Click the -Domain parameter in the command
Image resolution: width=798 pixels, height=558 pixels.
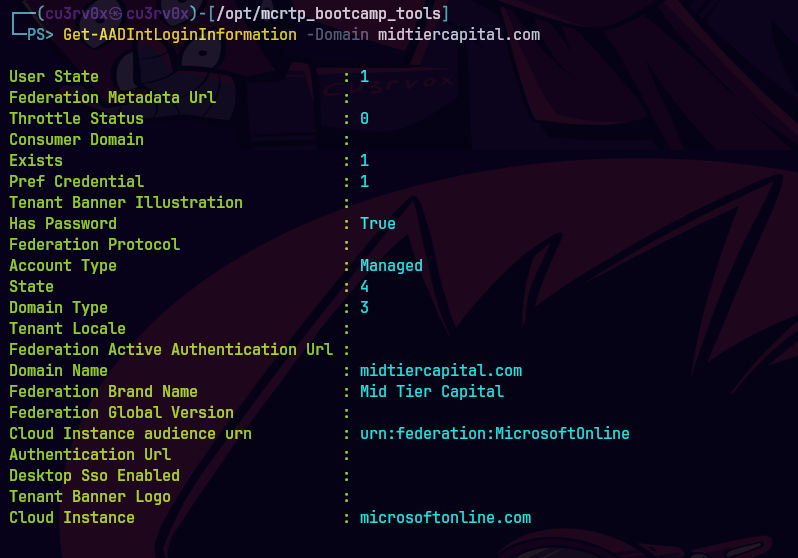pos(337,34)
